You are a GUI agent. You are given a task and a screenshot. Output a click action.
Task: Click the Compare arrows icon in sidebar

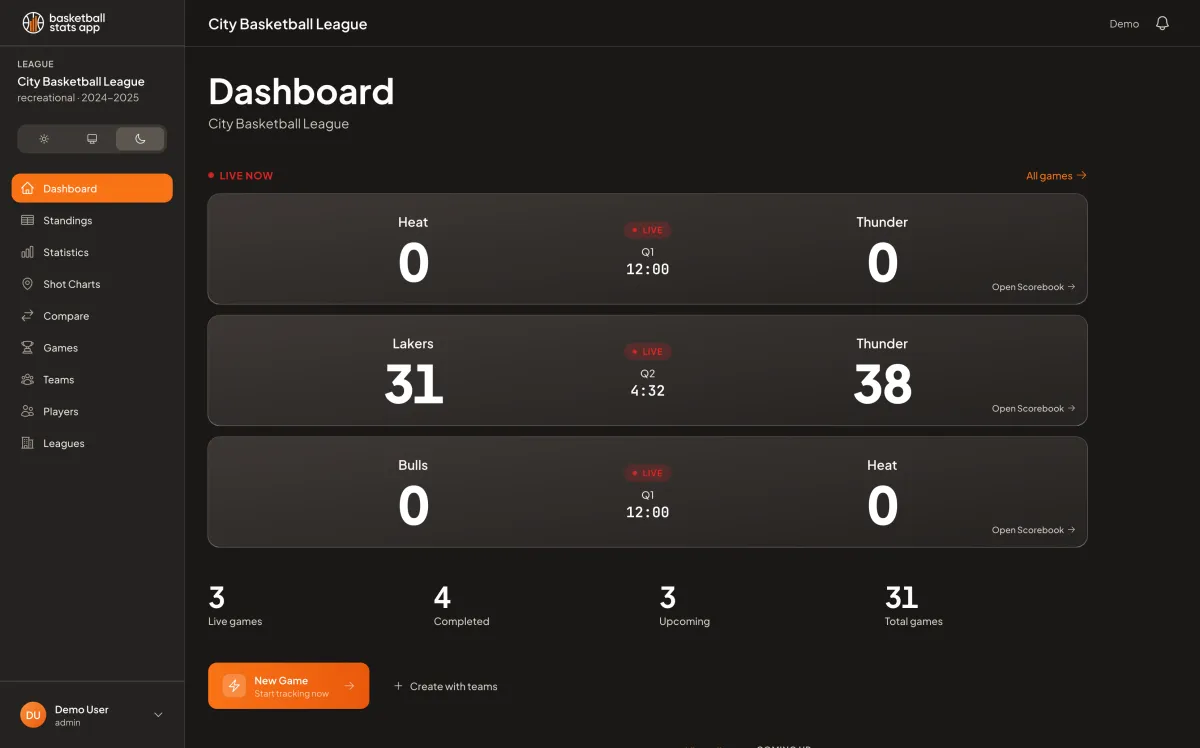pos(27,316)
